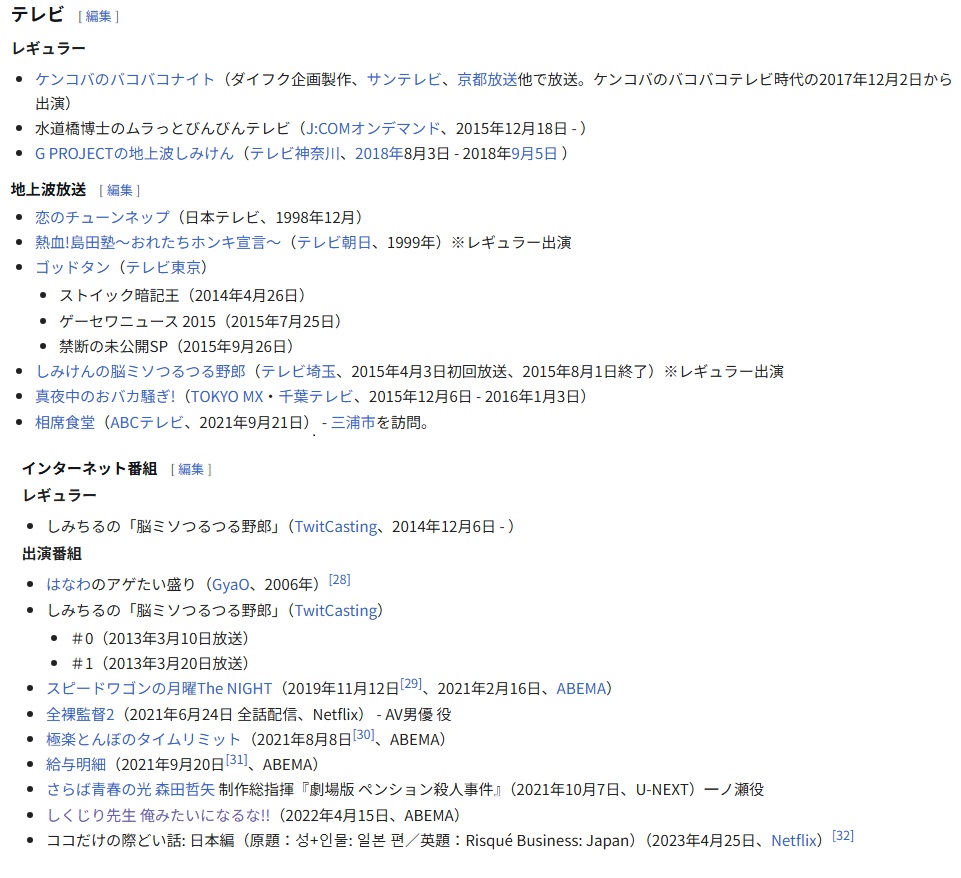Open the テレビ神奈川 link
Image resolution: width=961 pixels, height=878 pixels.
(x=295, y=154)
